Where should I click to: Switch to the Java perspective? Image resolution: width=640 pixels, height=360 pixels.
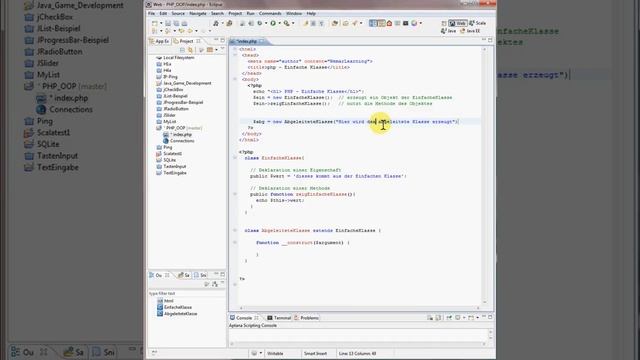(x=448, y=31)
